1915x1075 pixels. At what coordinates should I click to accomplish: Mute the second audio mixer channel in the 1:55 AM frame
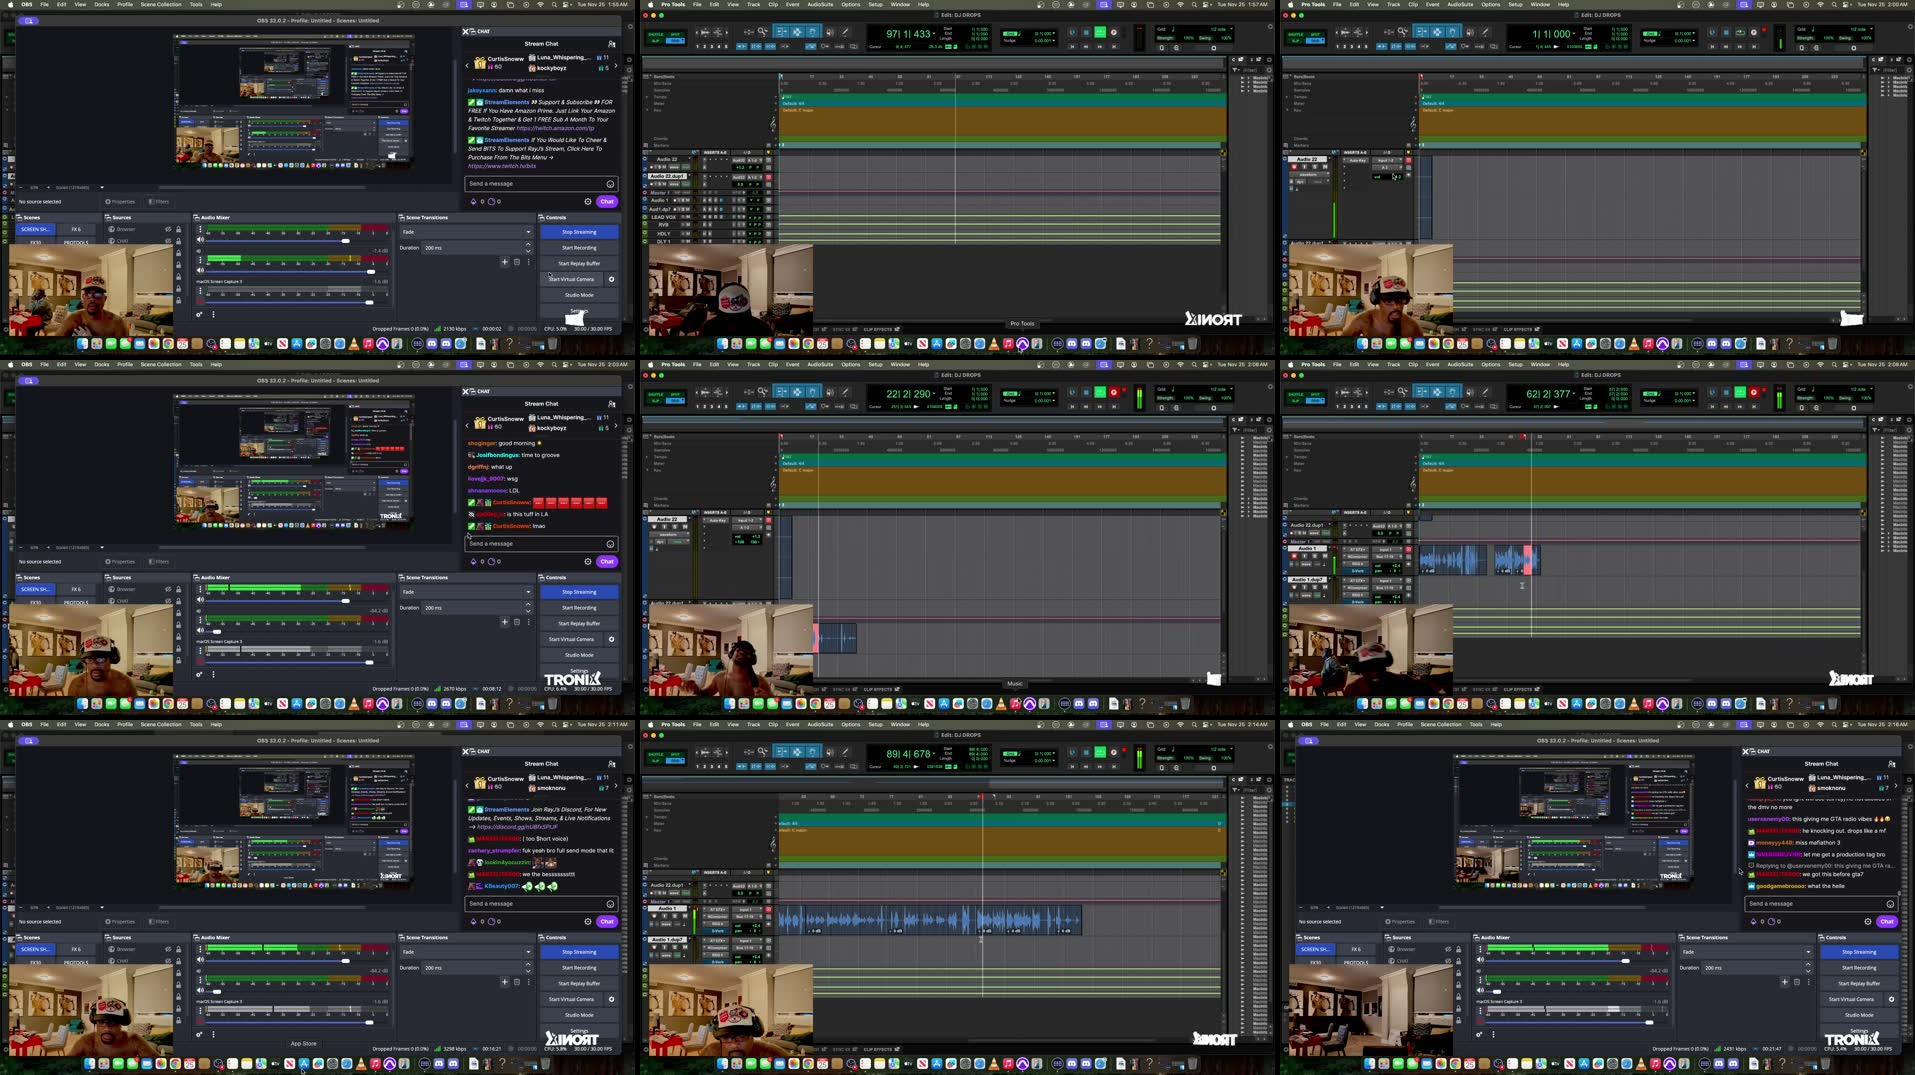(x=200, y=270)
